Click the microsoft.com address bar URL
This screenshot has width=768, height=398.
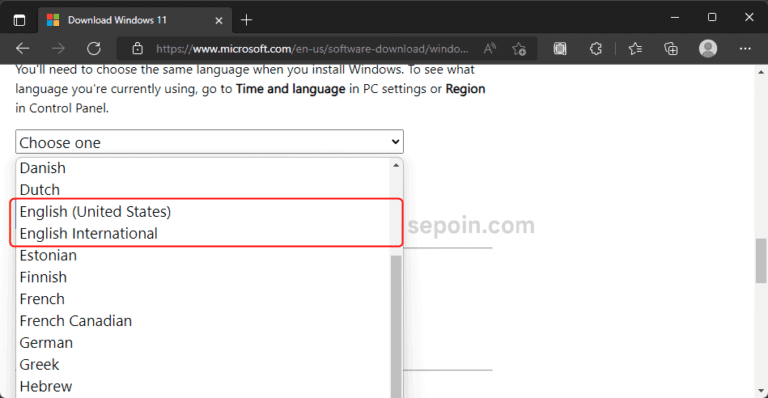click(312, 49)
